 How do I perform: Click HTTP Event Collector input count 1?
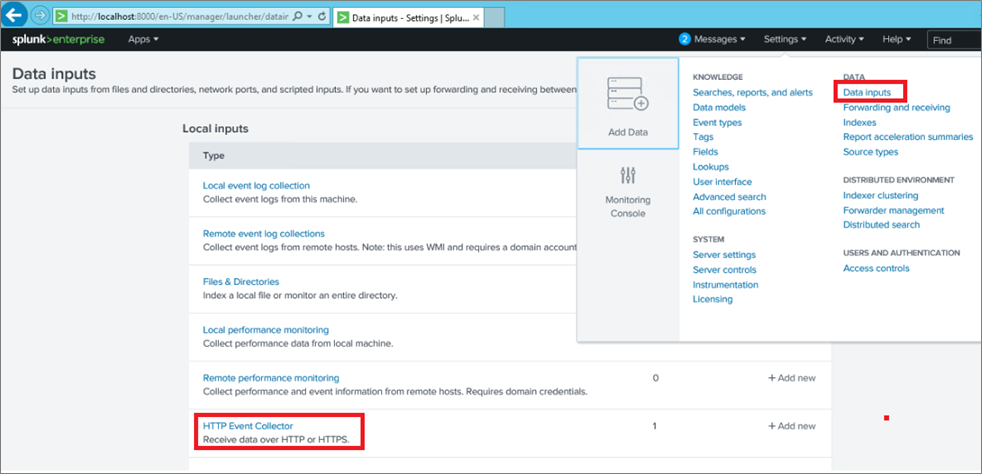tap(654, 426)
